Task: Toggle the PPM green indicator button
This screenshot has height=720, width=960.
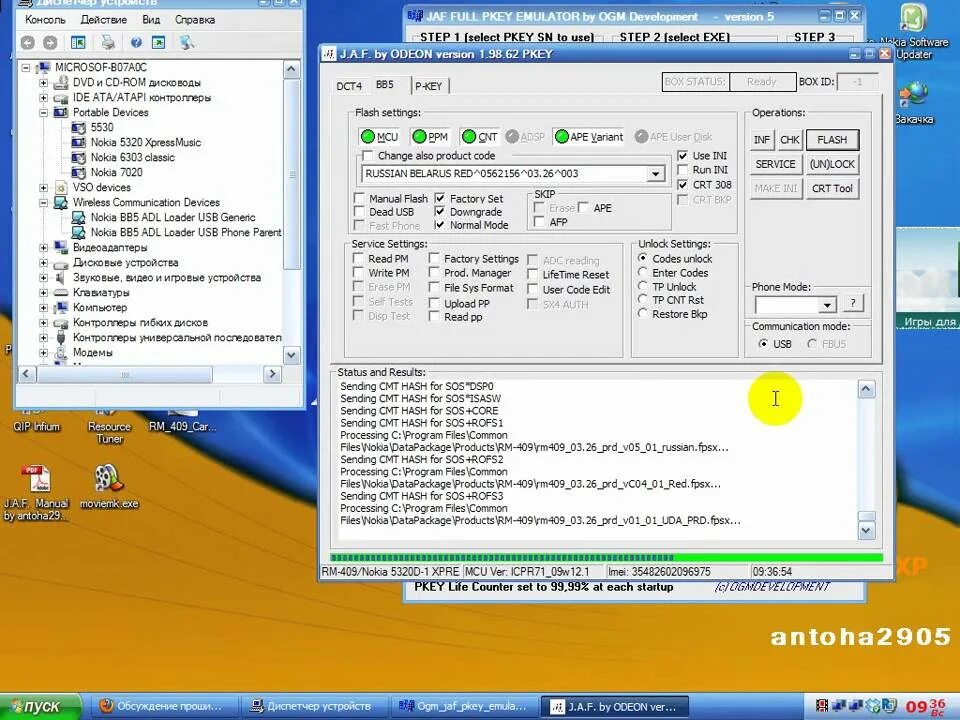Action: (430, 137)
